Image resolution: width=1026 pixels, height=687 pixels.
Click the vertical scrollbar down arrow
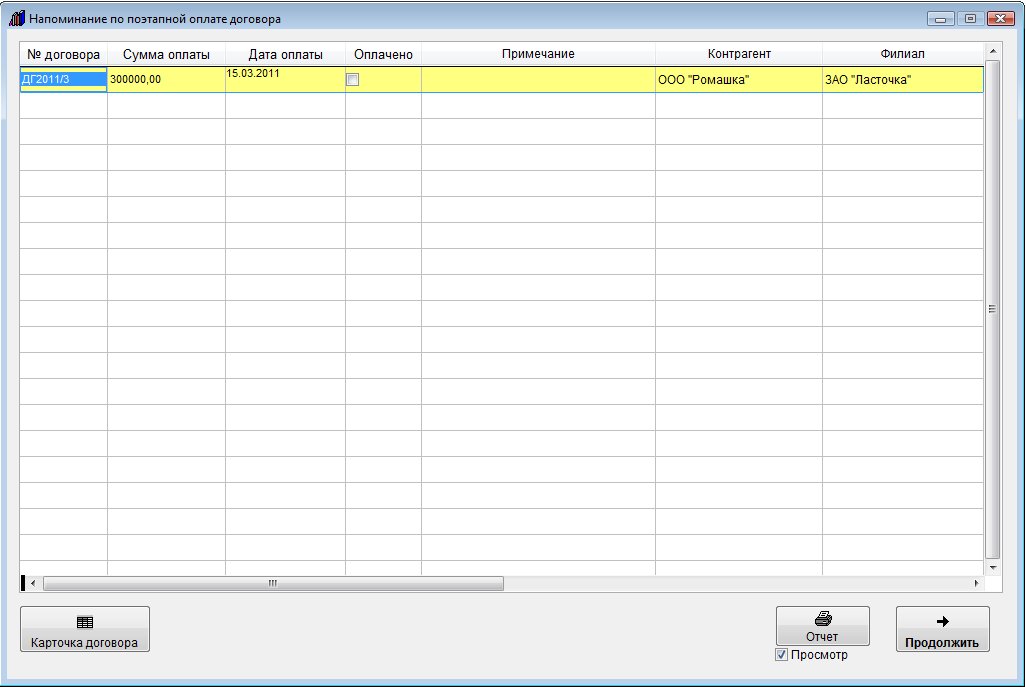(993, 568)
